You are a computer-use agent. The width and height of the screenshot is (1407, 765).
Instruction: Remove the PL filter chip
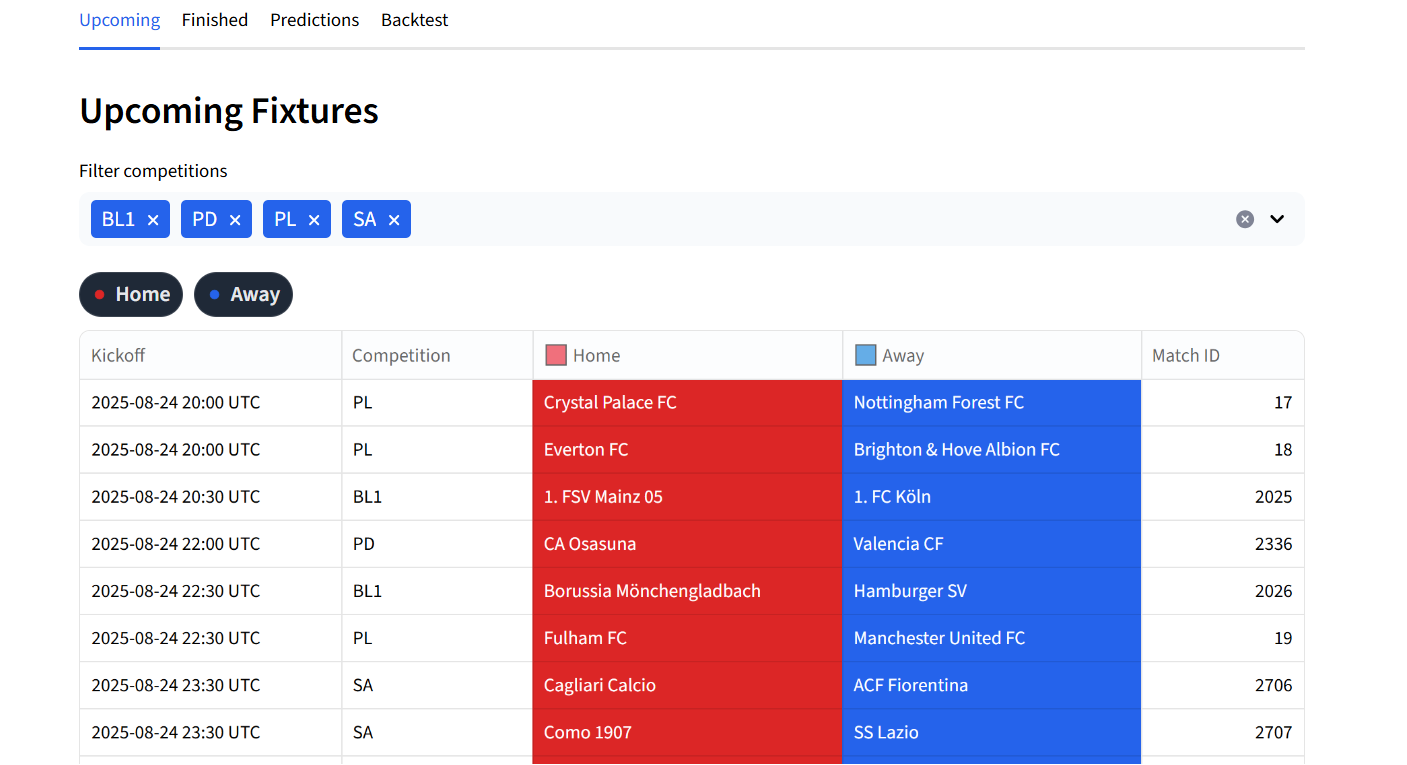pyautogui.click(x=314, y=220)
